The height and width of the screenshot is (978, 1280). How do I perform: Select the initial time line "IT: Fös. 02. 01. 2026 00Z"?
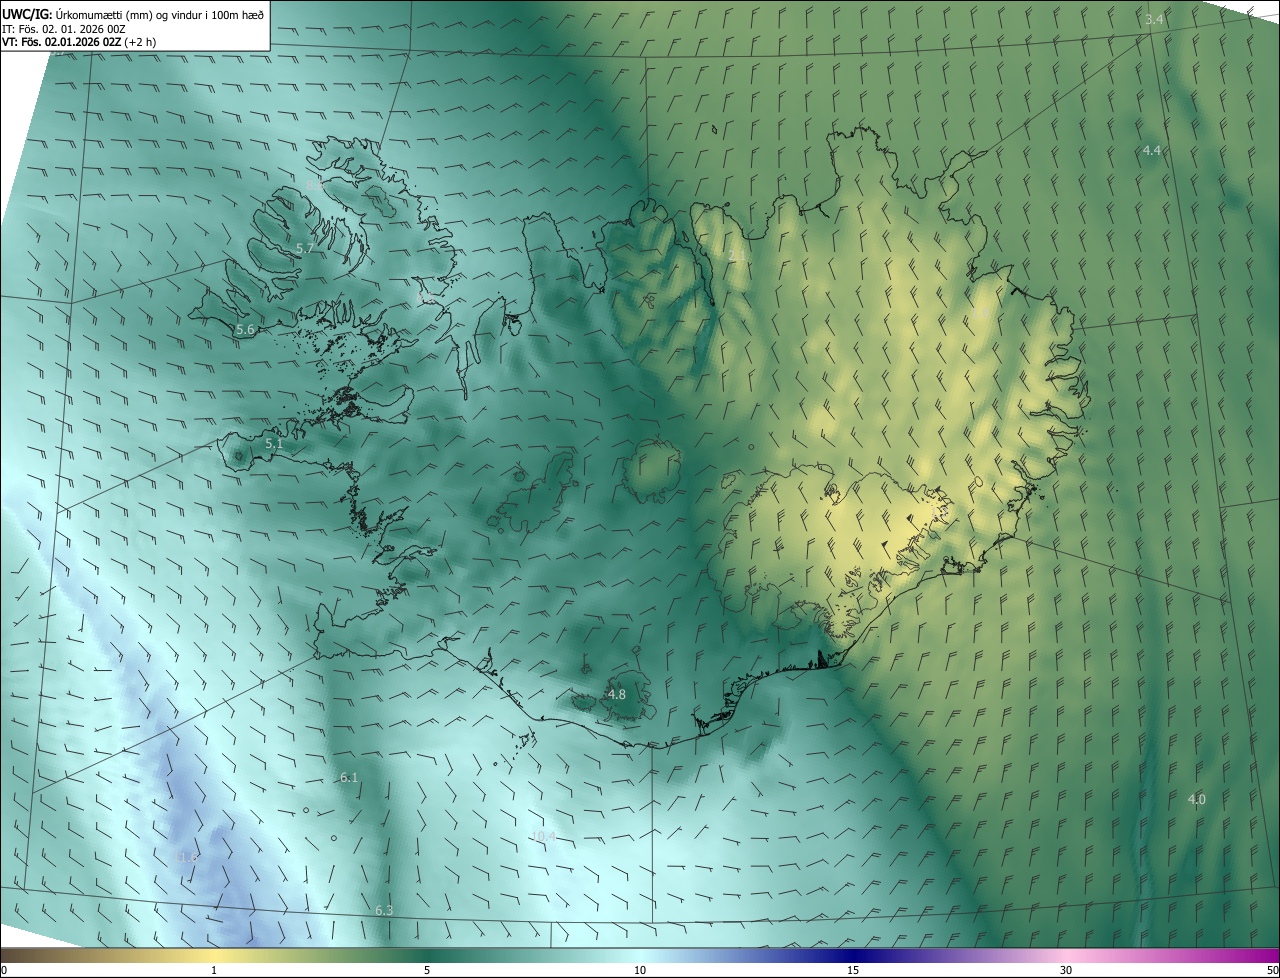click(x=64, y=29)
